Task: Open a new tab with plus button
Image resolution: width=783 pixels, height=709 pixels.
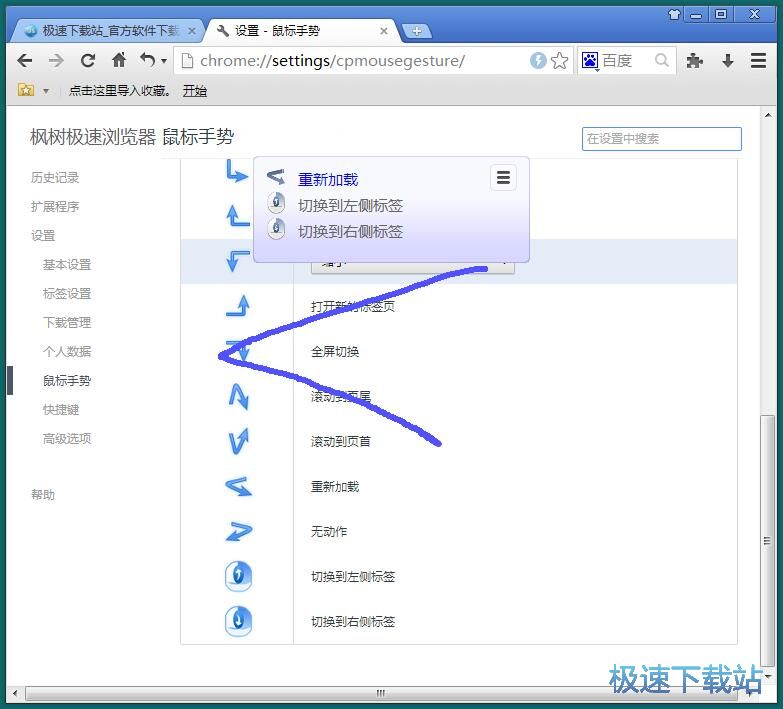Action: pyautogui.click(x=416, y=31)
